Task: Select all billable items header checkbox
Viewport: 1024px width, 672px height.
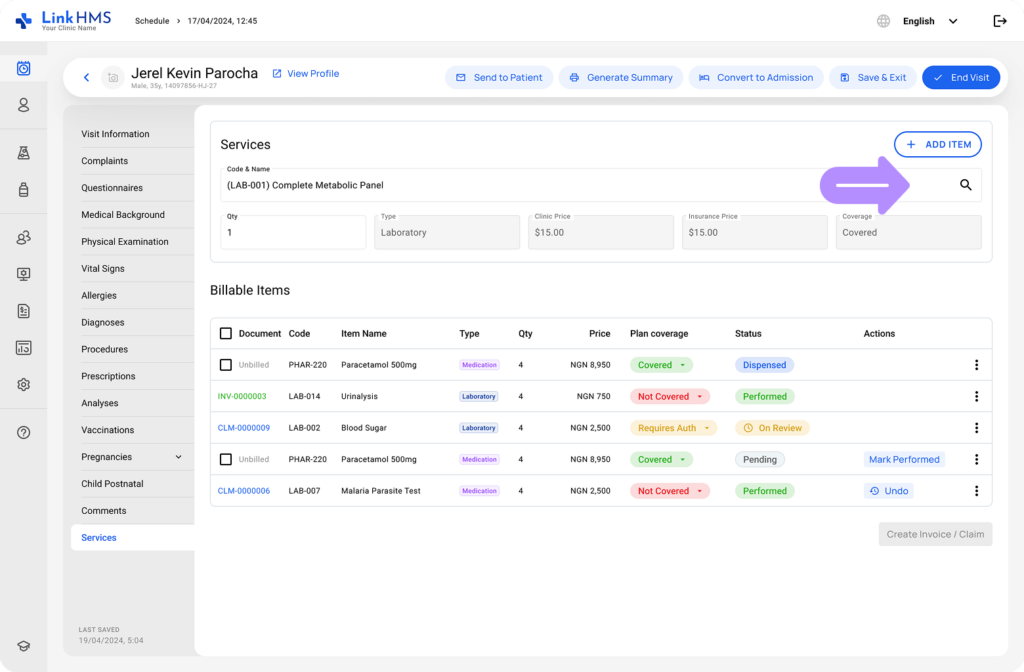Action: [225, 333]
